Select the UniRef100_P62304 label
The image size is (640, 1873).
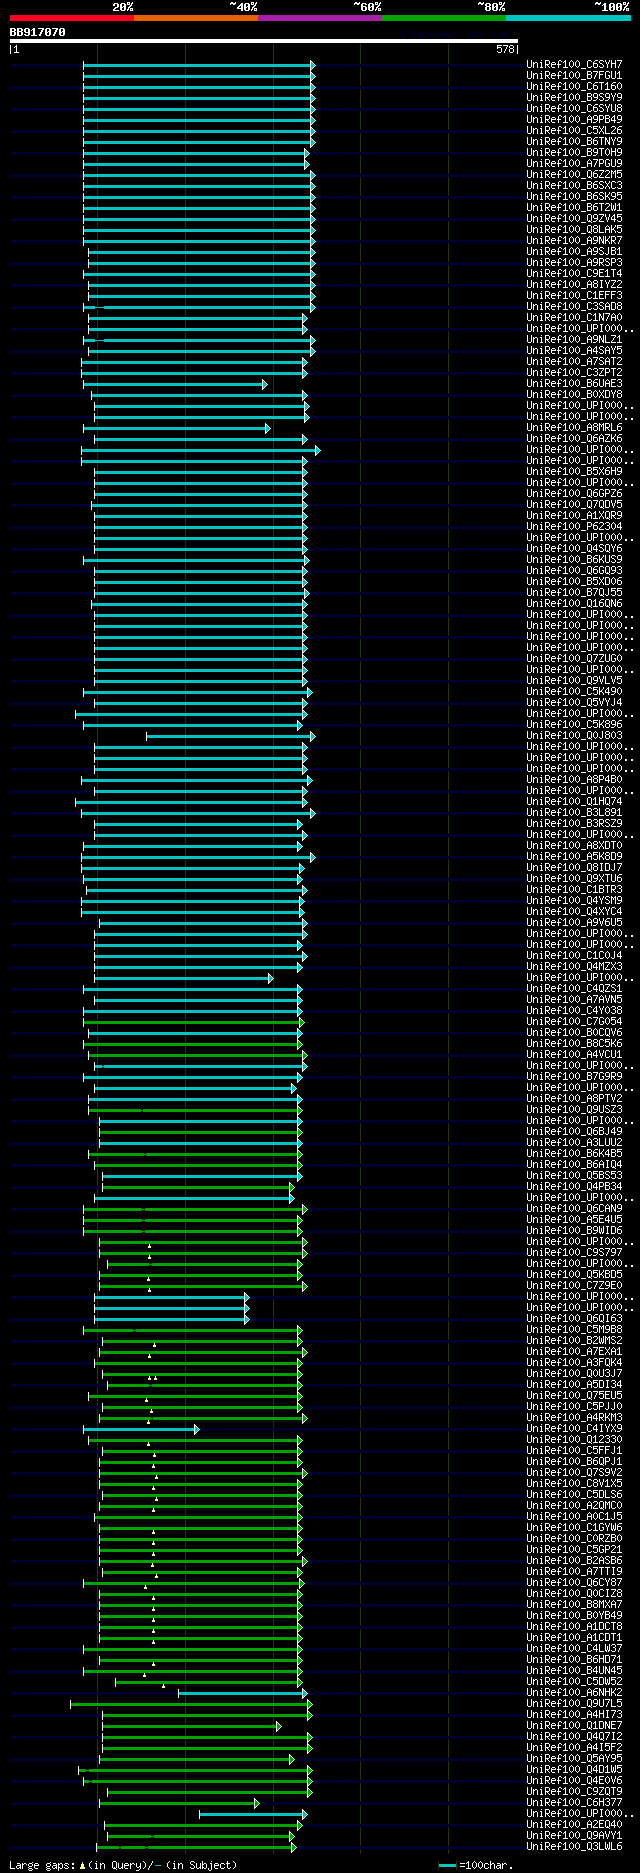click(x=574, y=527)
